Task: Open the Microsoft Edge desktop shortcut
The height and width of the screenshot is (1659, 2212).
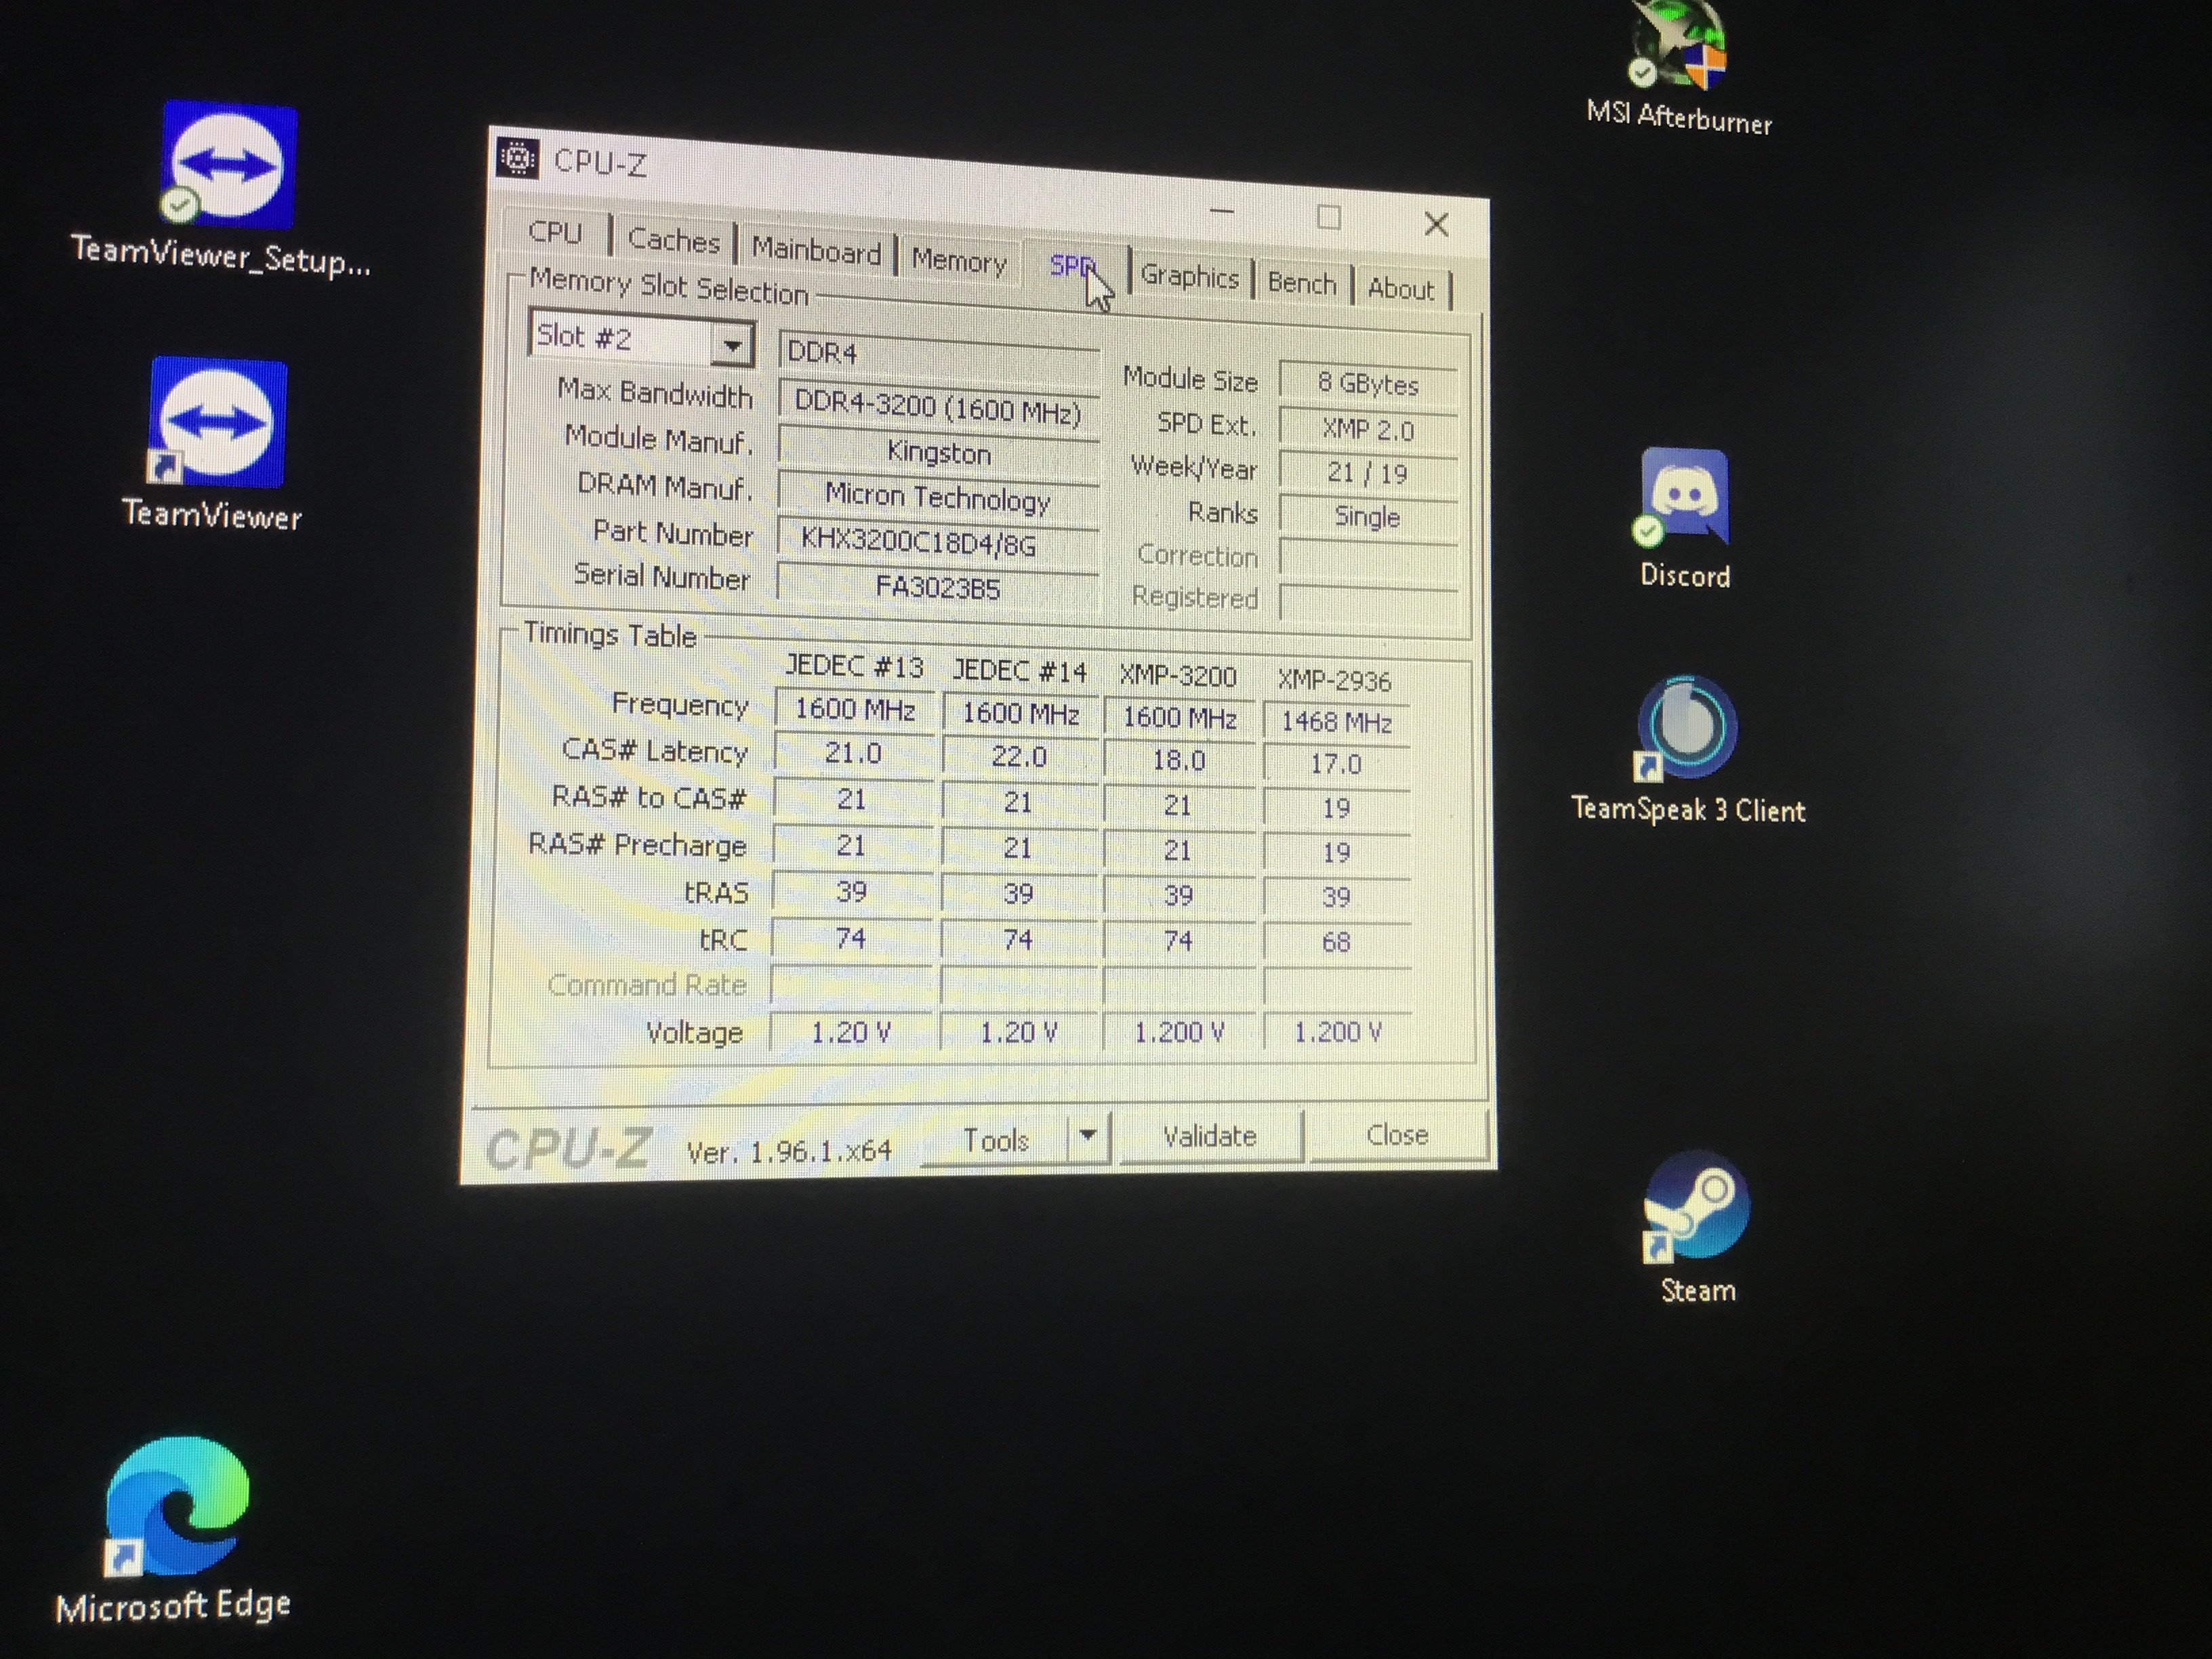Action: (x=177, y=1506)
